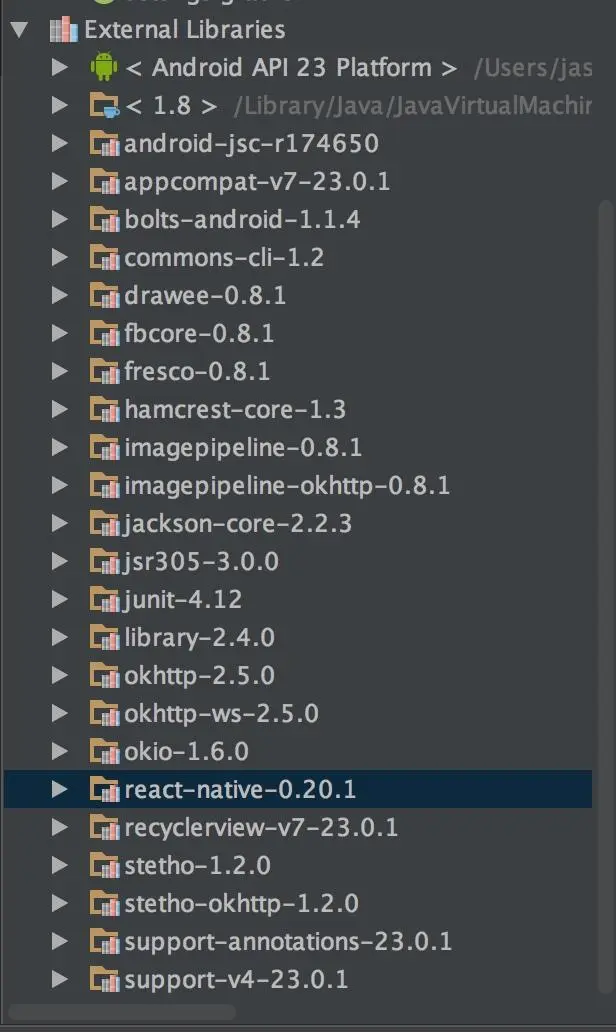
Task: Select the Android API 23 Platform entry
Action: click(x=291, y=68)
